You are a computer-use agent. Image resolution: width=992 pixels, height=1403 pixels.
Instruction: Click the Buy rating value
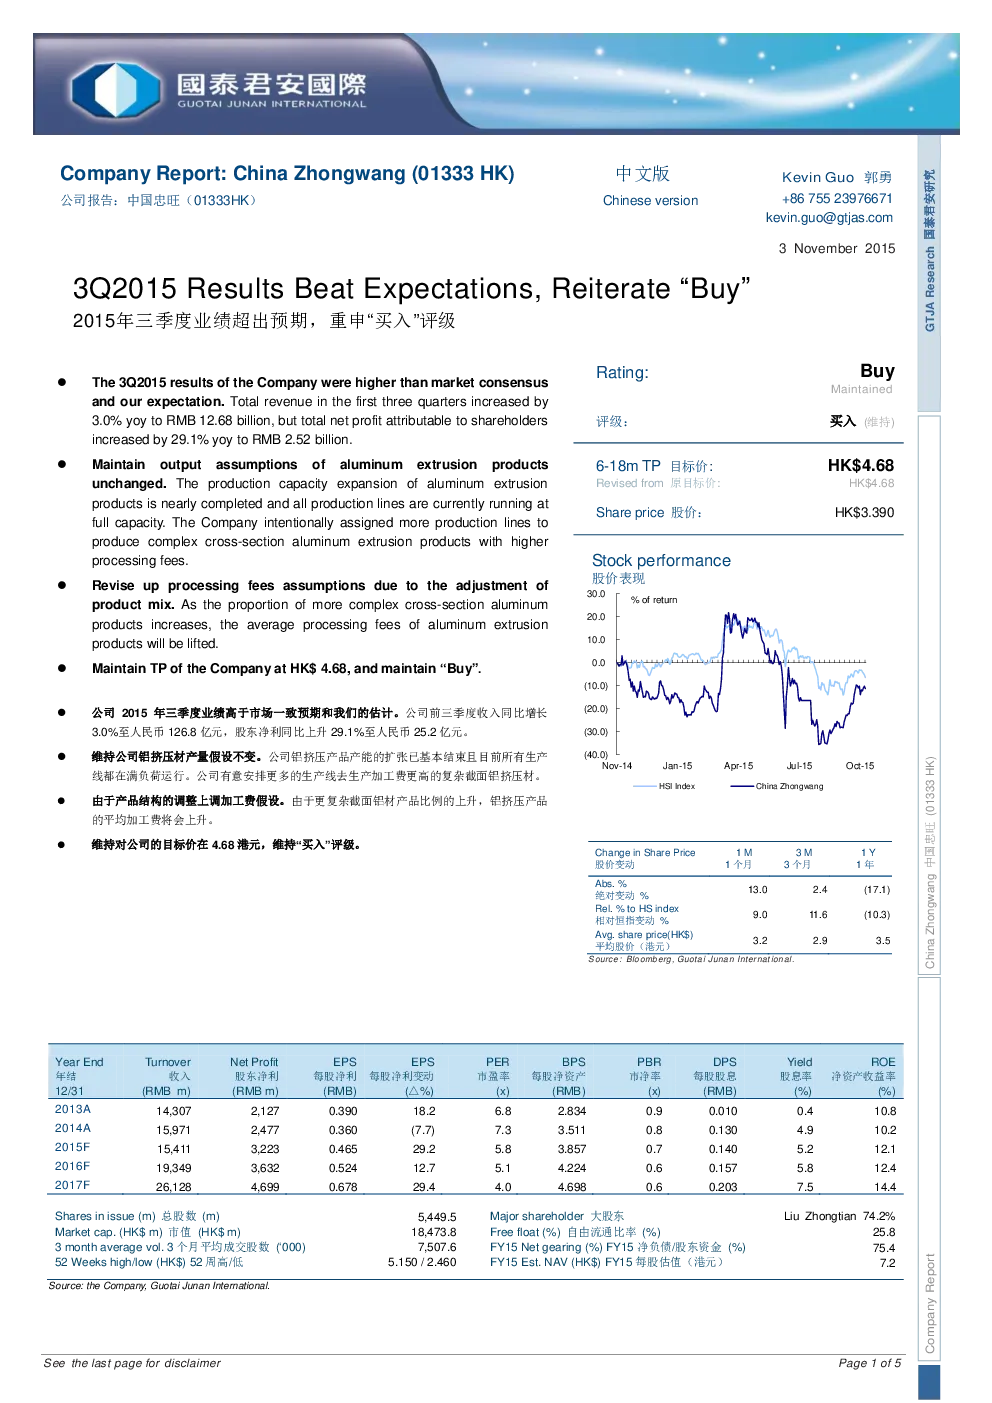click(877, 371)
